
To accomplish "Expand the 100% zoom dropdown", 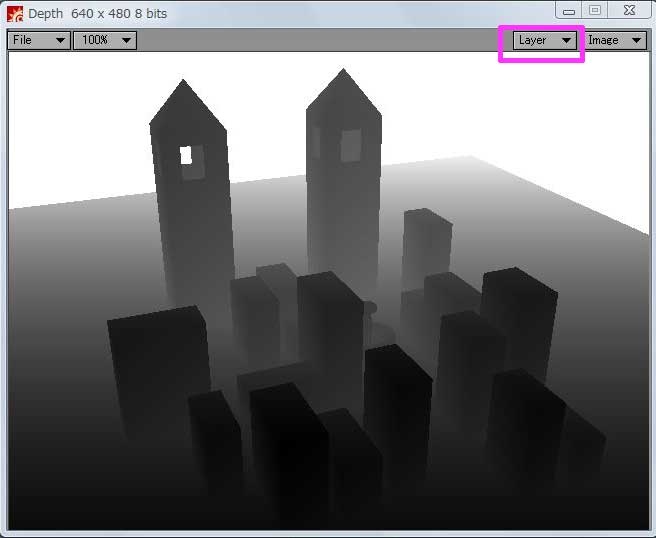I will (104, 40).
